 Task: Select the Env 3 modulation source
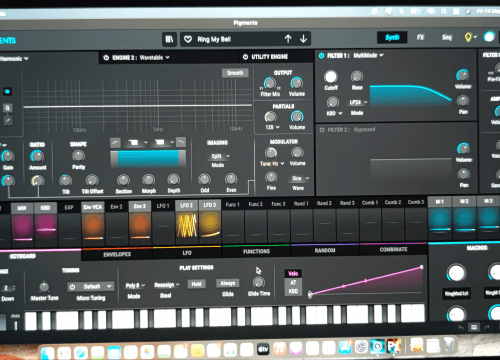pyautogui.click(x=140, y=206)
